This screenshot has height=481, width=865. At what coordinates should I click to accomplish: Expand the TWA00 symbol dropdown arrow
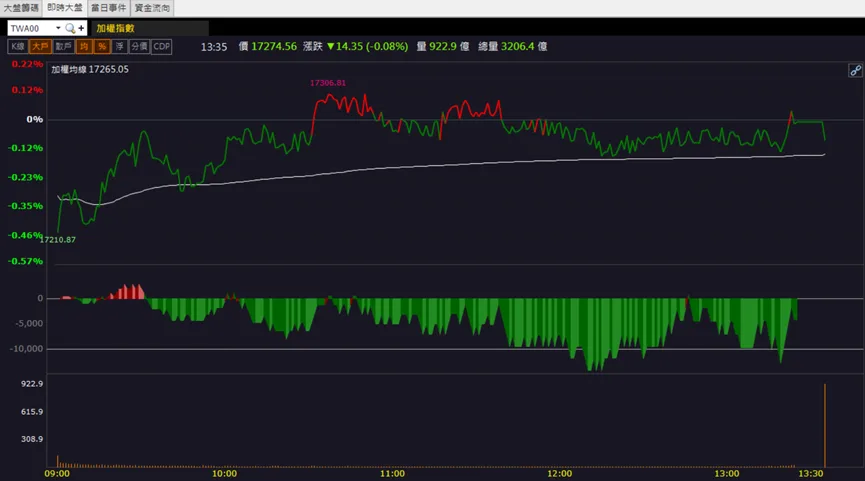click(58, 28)
